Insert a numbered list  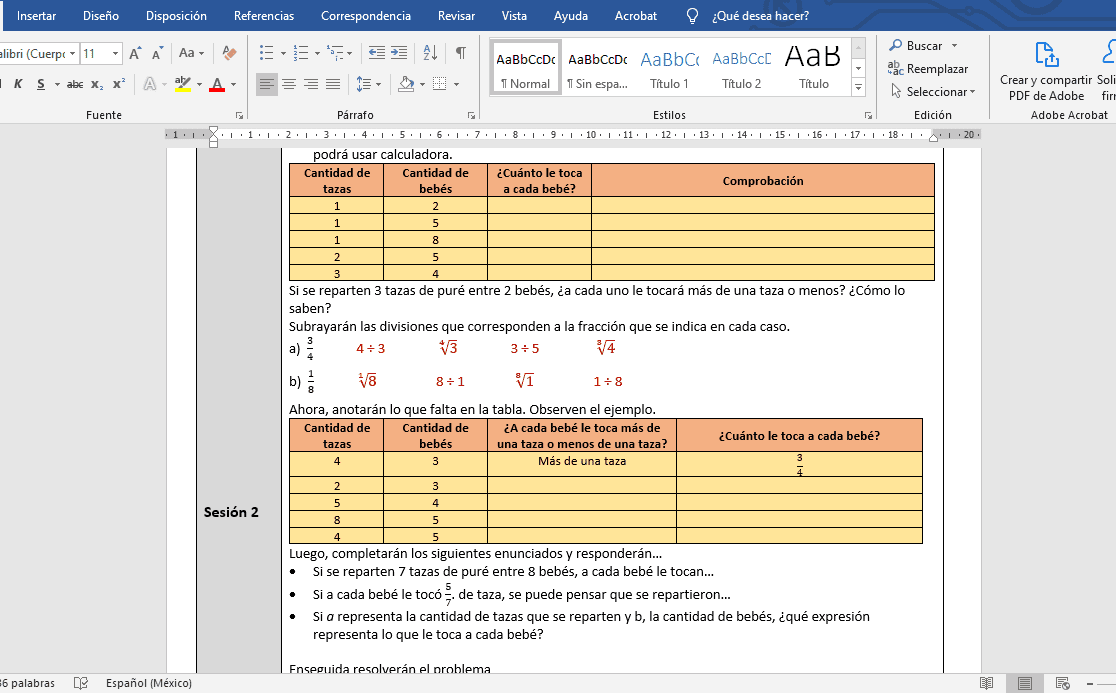pos(301,53)
